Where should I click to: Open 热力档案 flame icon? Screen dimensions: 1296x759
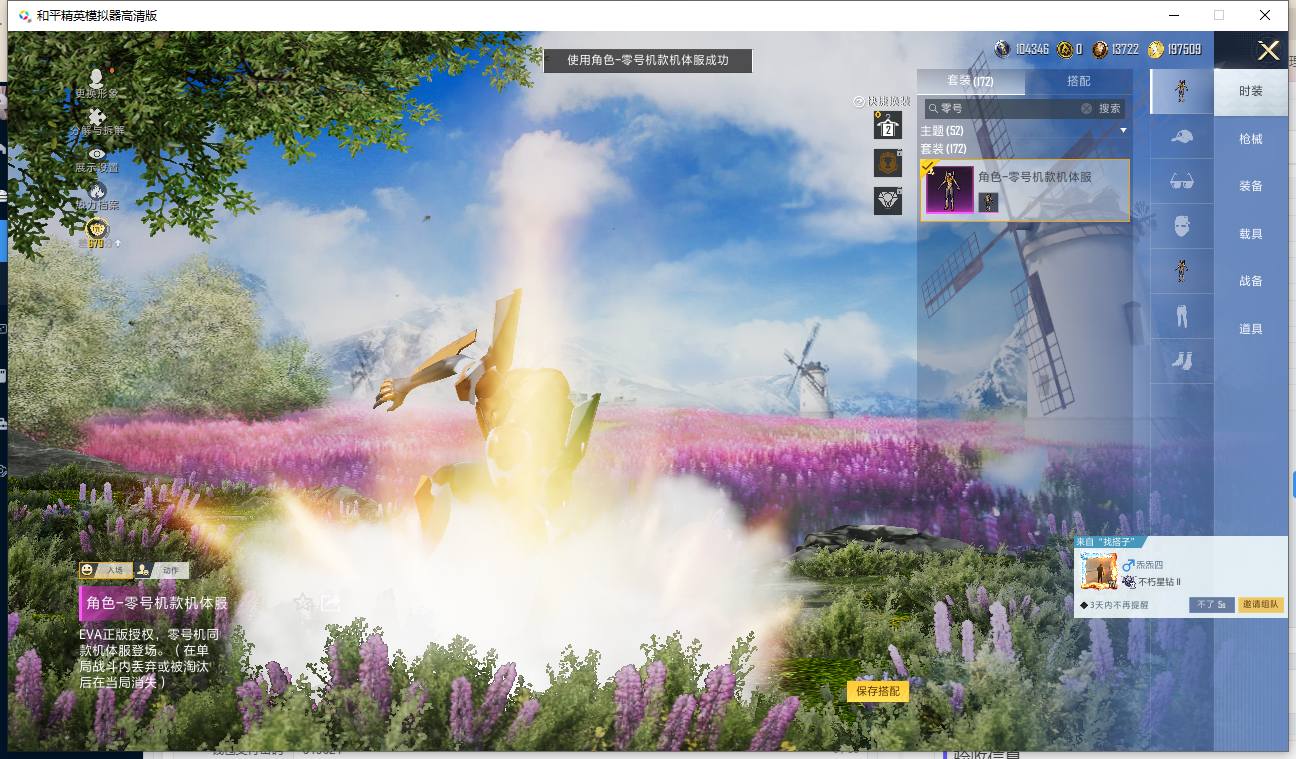click(97, 190)
